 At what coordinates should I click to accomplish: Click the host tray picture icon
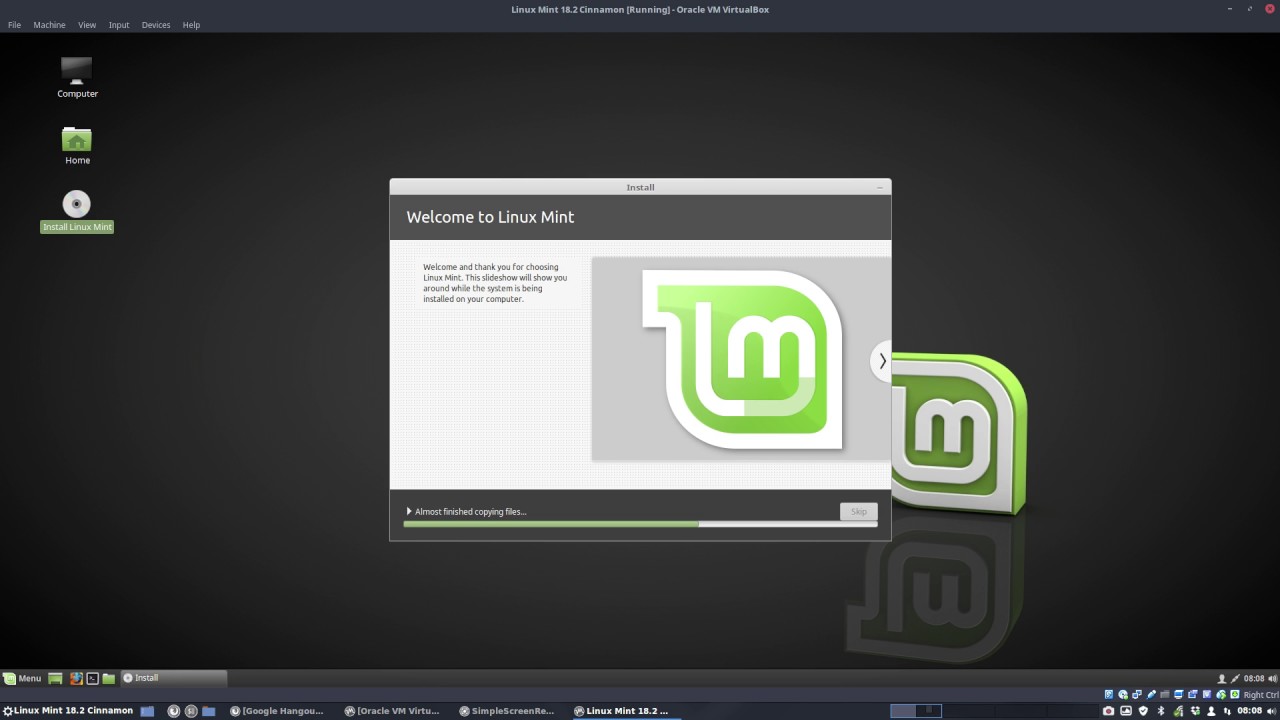tap(1126, 711)
